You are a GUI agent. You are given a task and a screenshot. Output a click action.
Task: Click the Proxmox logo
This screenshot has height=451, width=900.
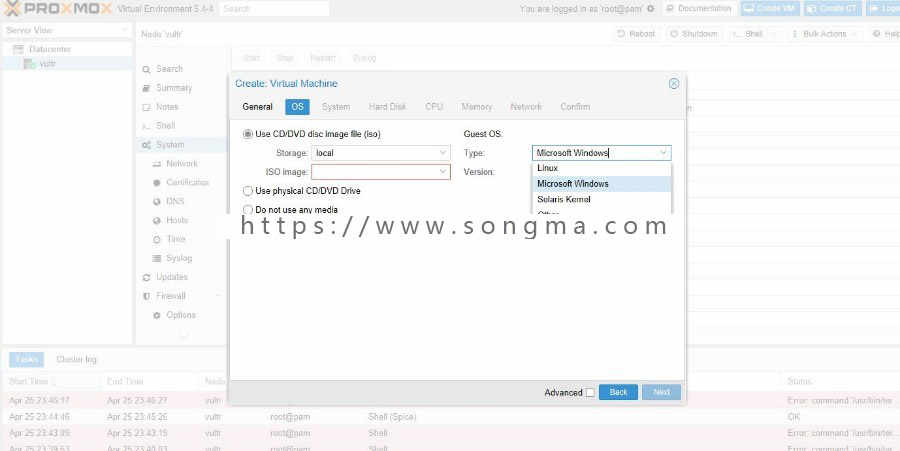[x=57, y=9]
